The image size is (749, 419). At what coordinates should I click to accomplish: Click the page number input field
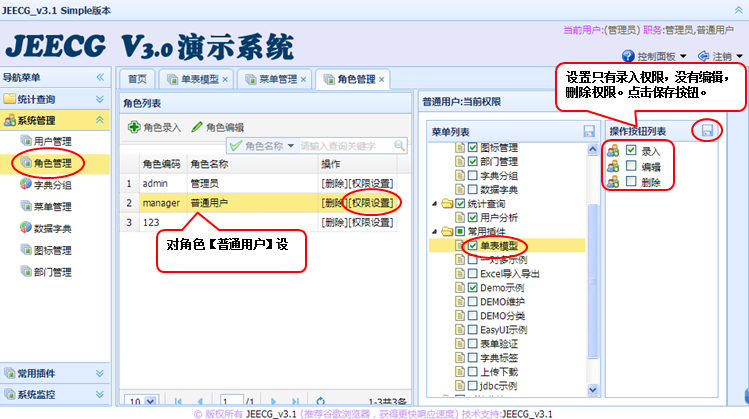[232, 401]
